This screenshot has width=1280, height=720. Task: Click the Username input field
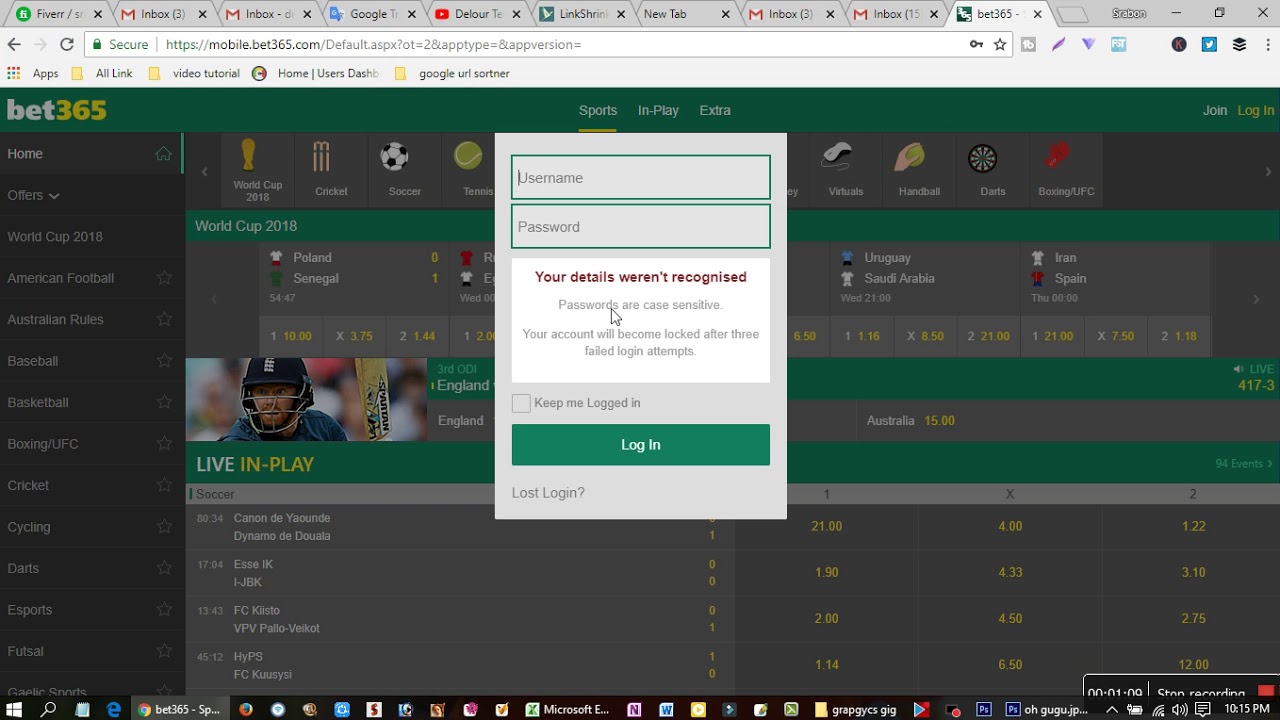click(641, 178)
